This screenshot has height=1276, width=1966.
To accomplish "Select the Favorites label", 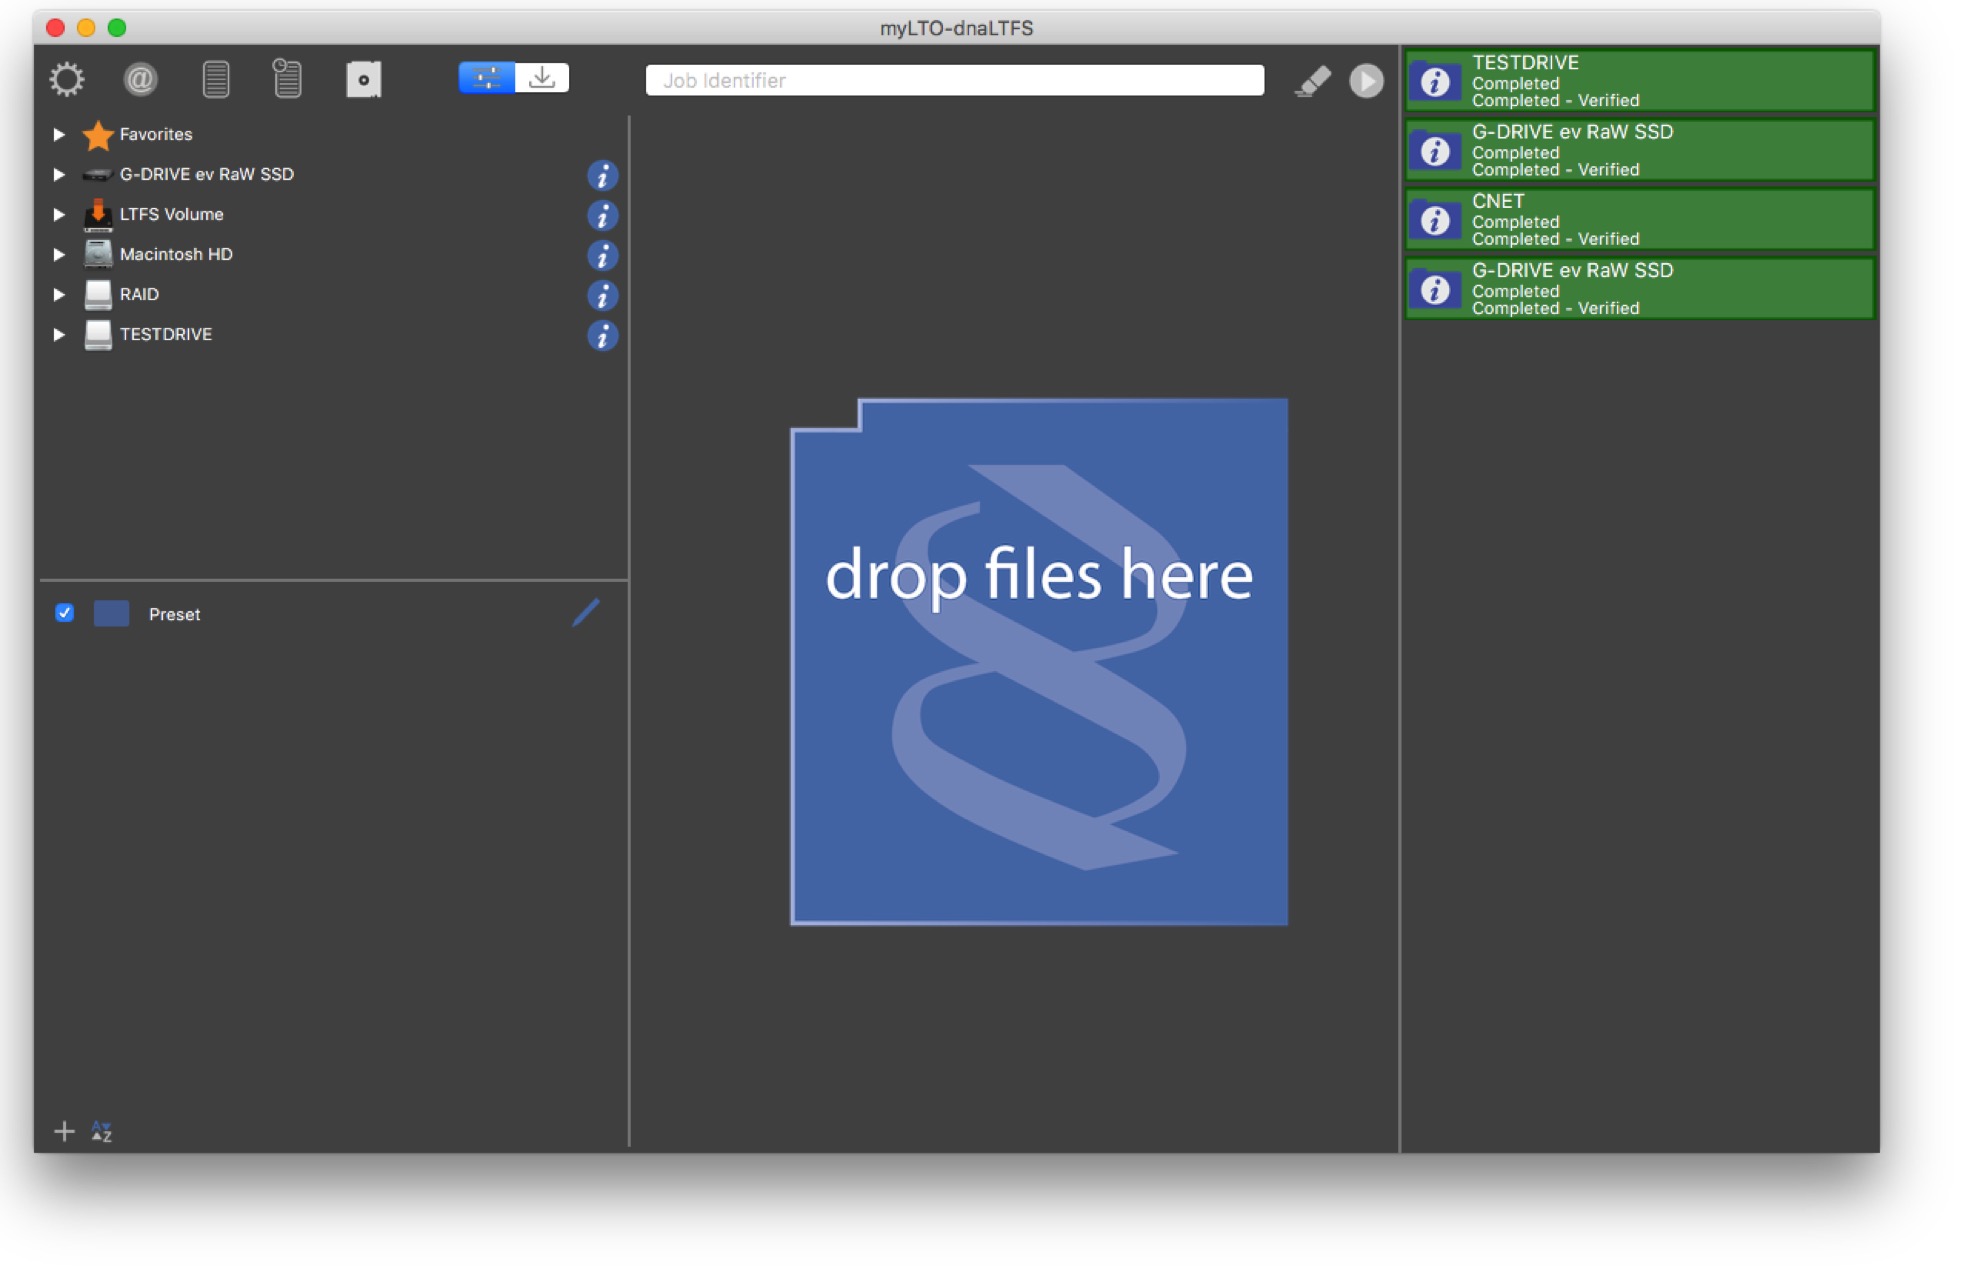I will pos(156,134).
